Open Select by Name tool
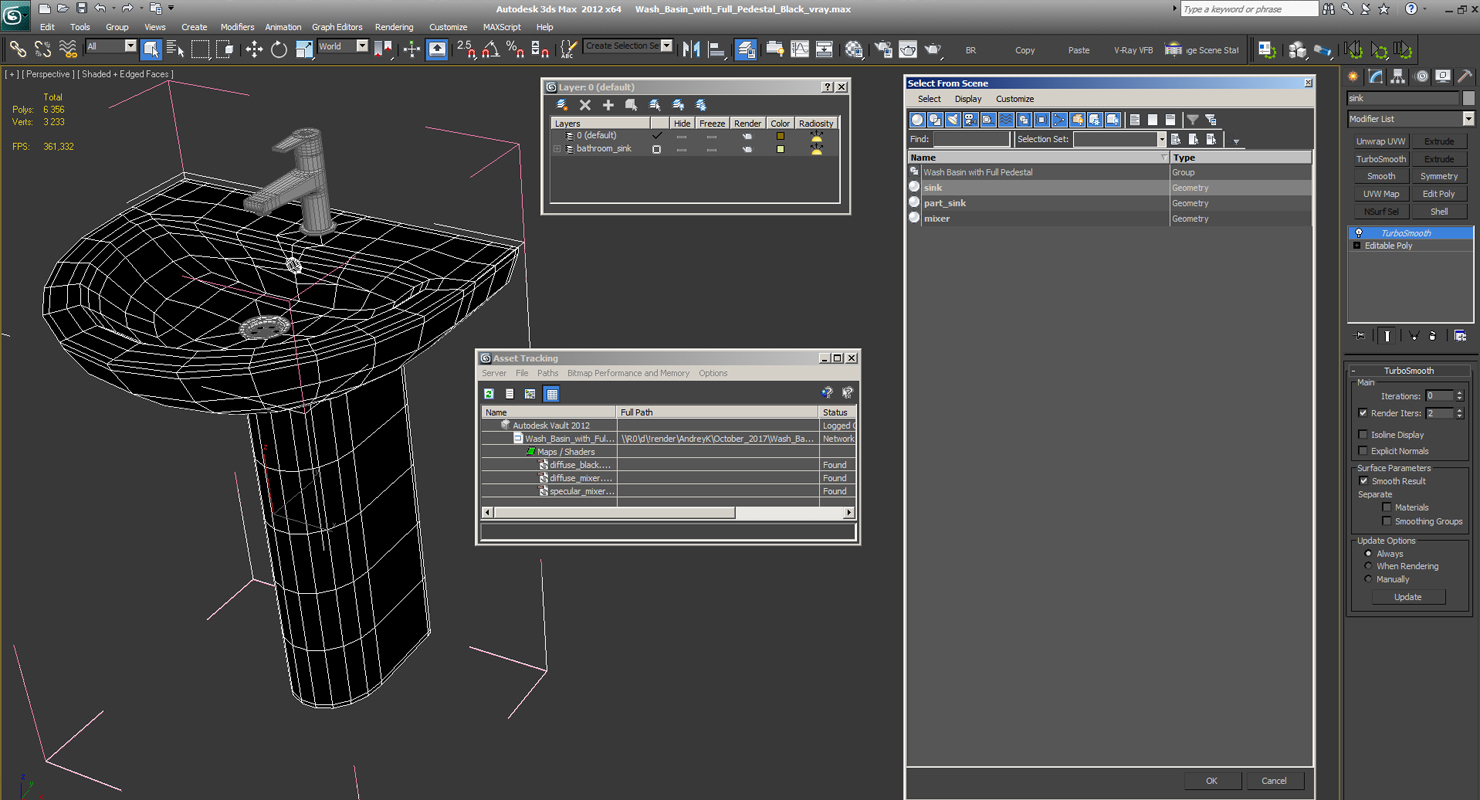Image resolution: width=1480 pixels, height=800 pixels. click(176, 49)
